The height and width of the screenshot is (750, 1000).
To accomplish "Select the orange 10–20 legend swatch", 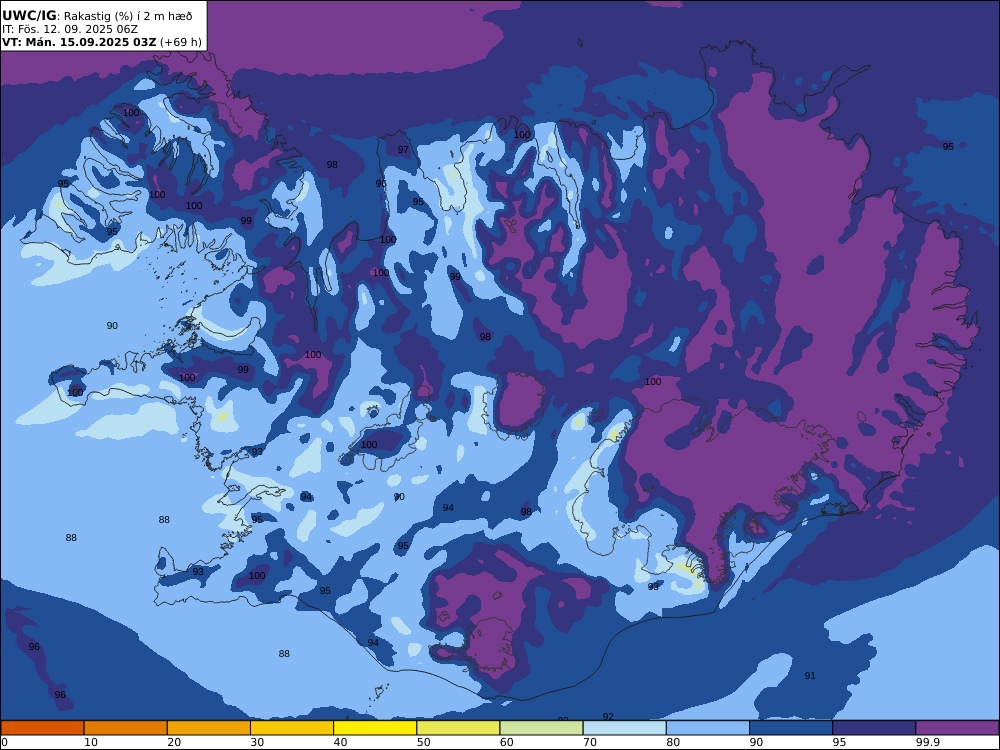I will pos(126,728).
